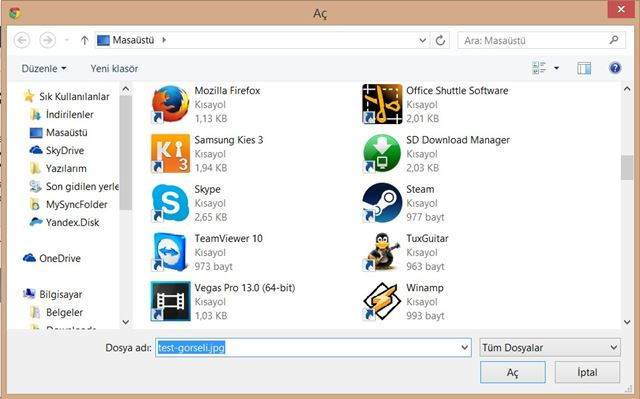Select the Winamp shortcut icon
Screen dimensions: 640x399
pyautogui.click(x=382, y=301)
